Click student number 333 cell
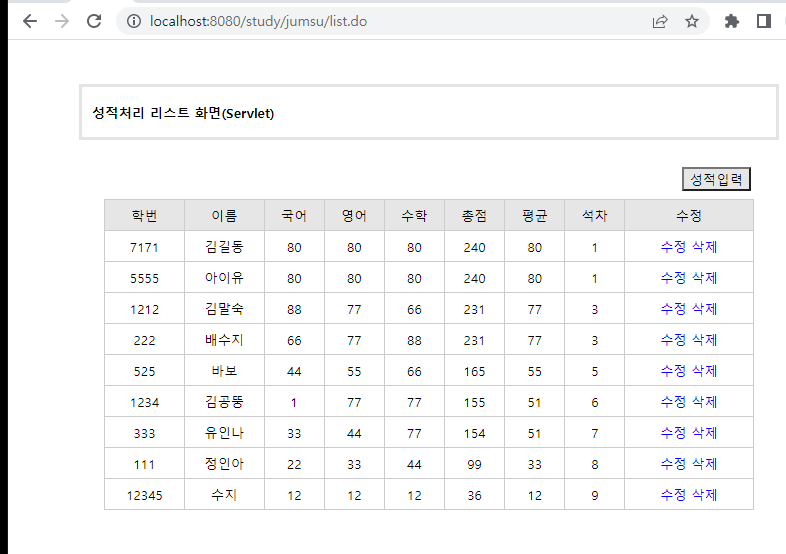The image size is (786, 554). pos(144,434)
